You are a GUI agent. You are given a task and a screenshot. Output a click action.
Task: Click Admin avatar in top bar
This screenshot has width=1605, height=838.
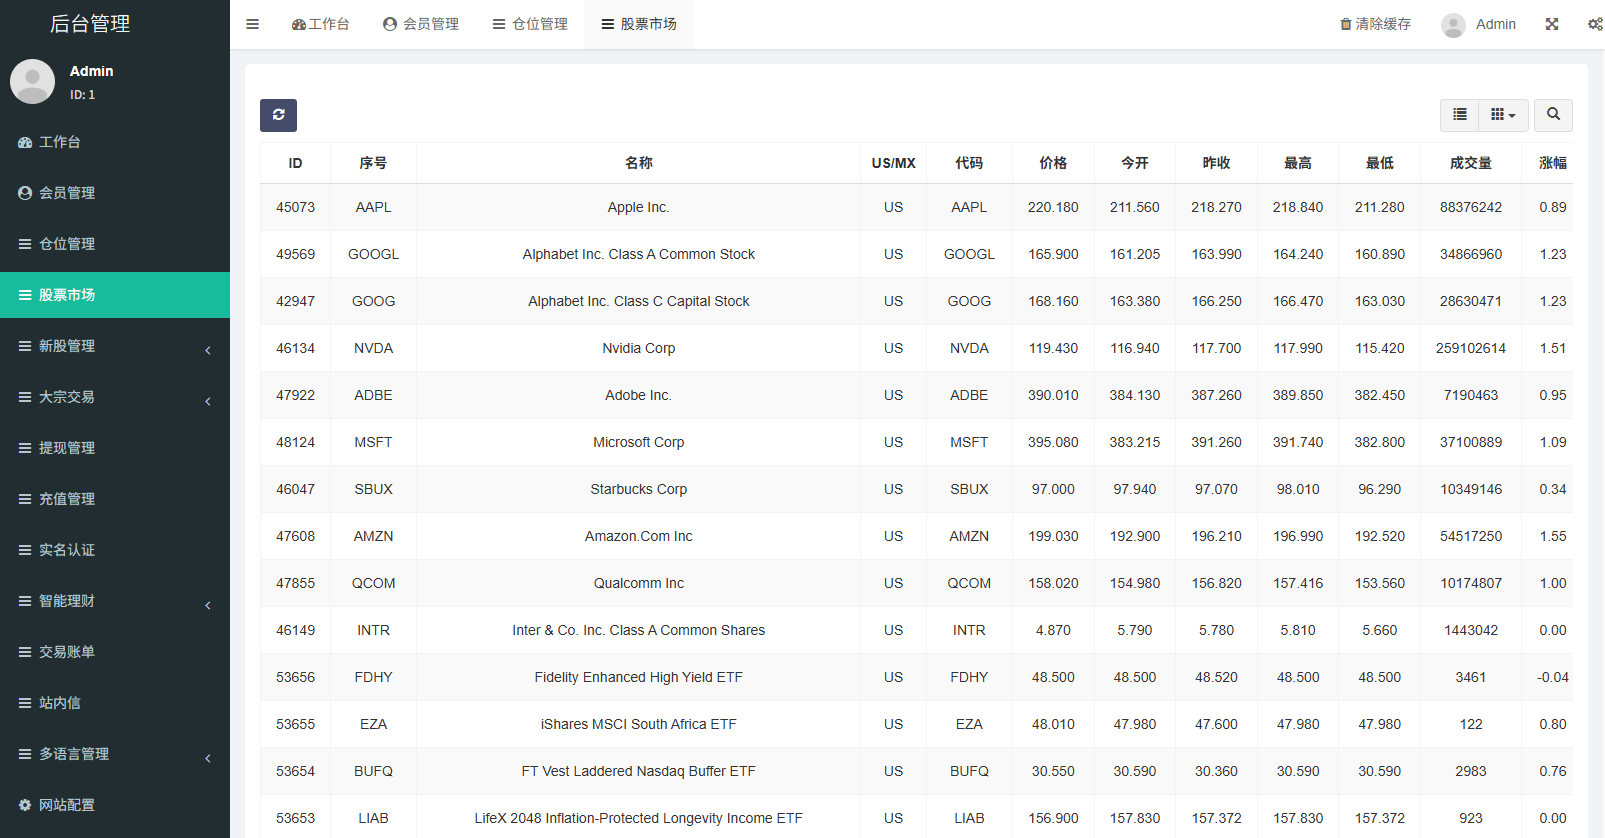click(1454, 25)
